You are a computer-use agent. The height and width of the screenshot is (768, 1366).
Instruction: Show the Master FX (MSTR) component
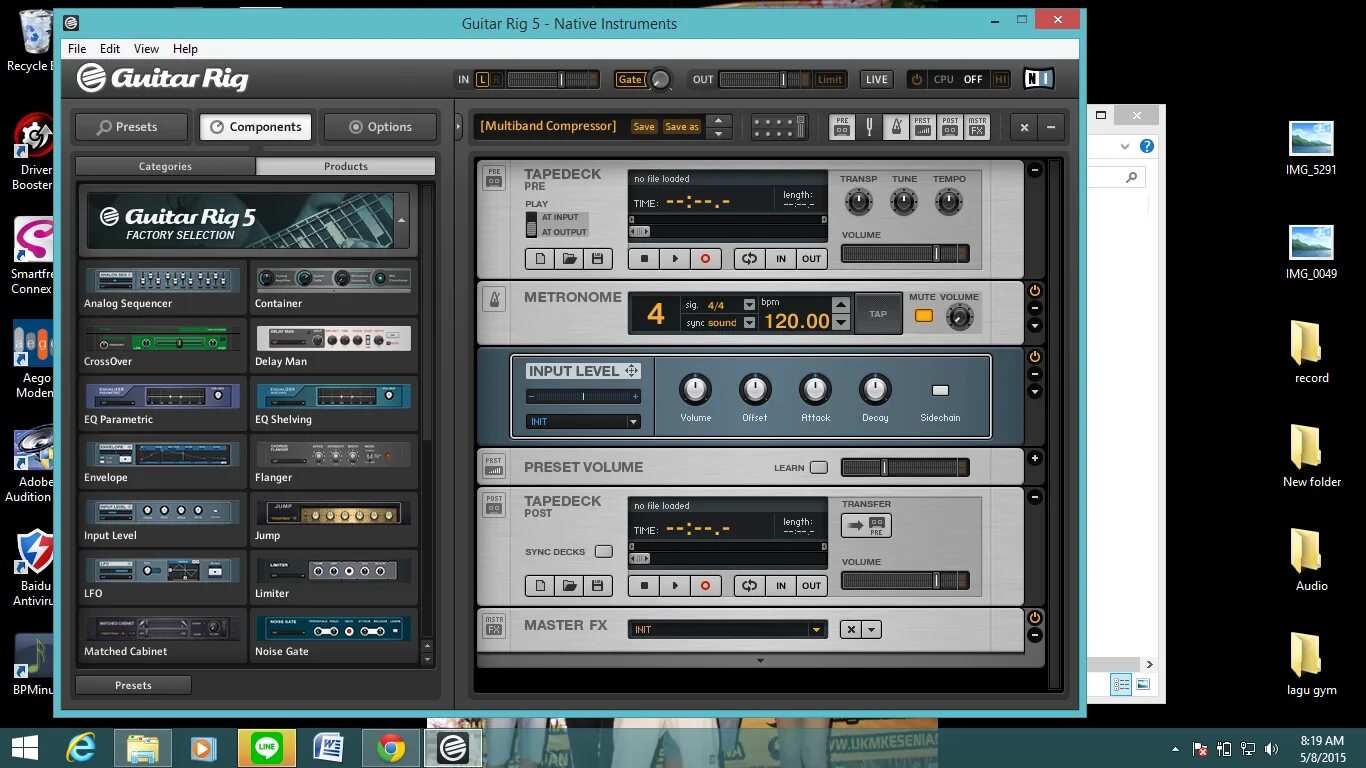click(x=977, y=127)
